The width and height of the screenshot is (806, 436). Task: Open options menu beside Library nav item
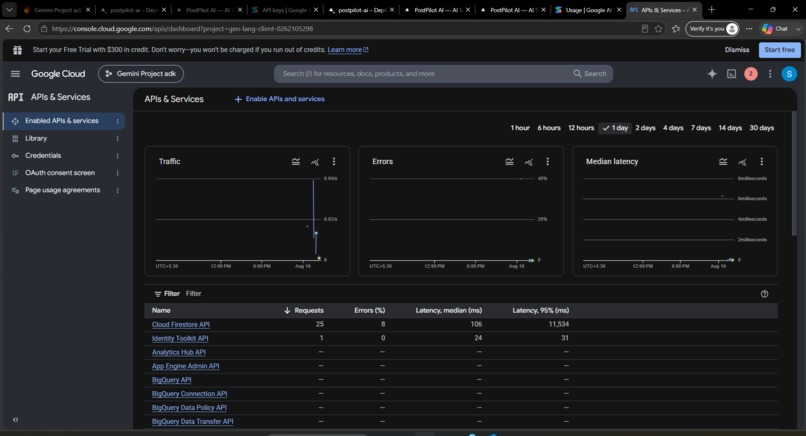coord(118,139)
